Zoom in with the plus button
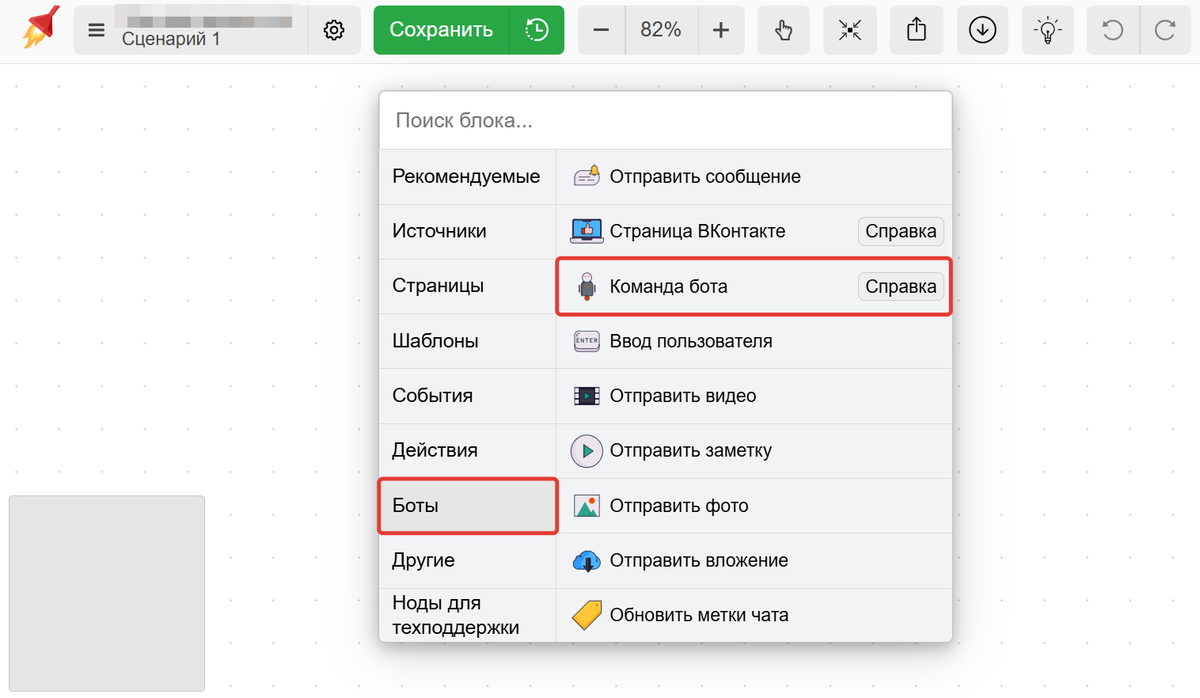This screenshot has width=1200, height=698. coord(721,30)
